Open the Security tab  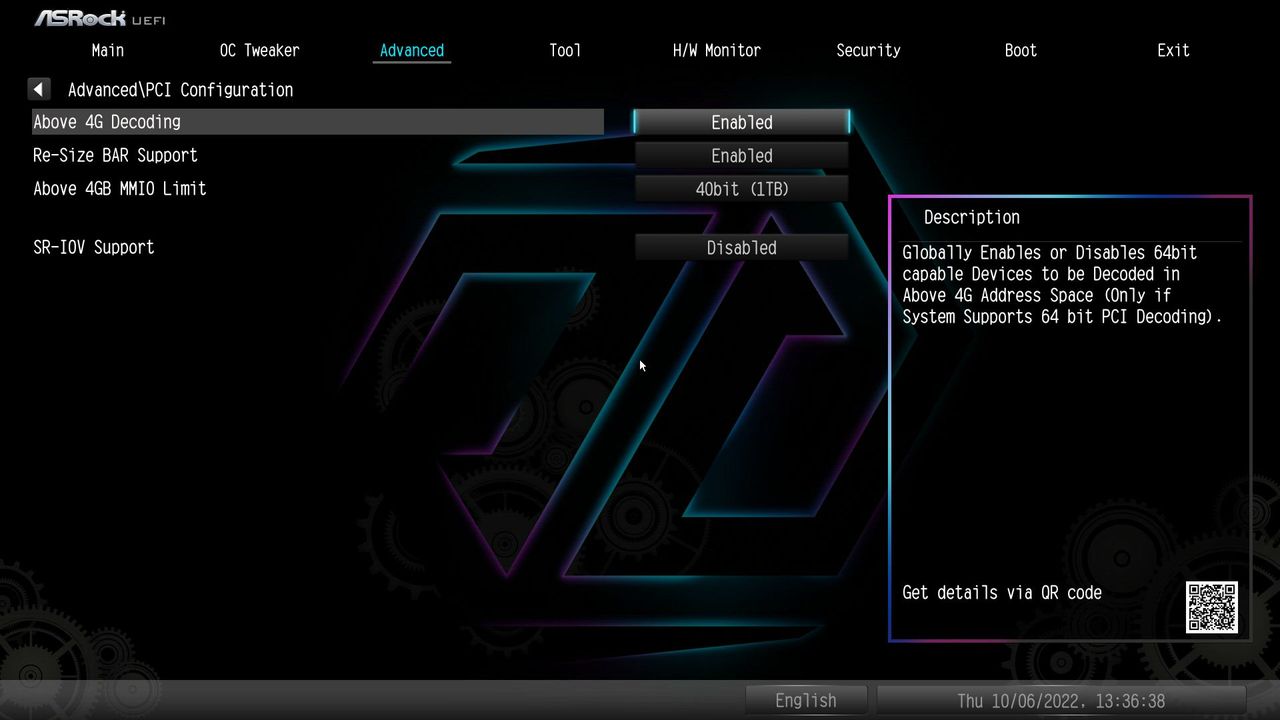(868, 50)
